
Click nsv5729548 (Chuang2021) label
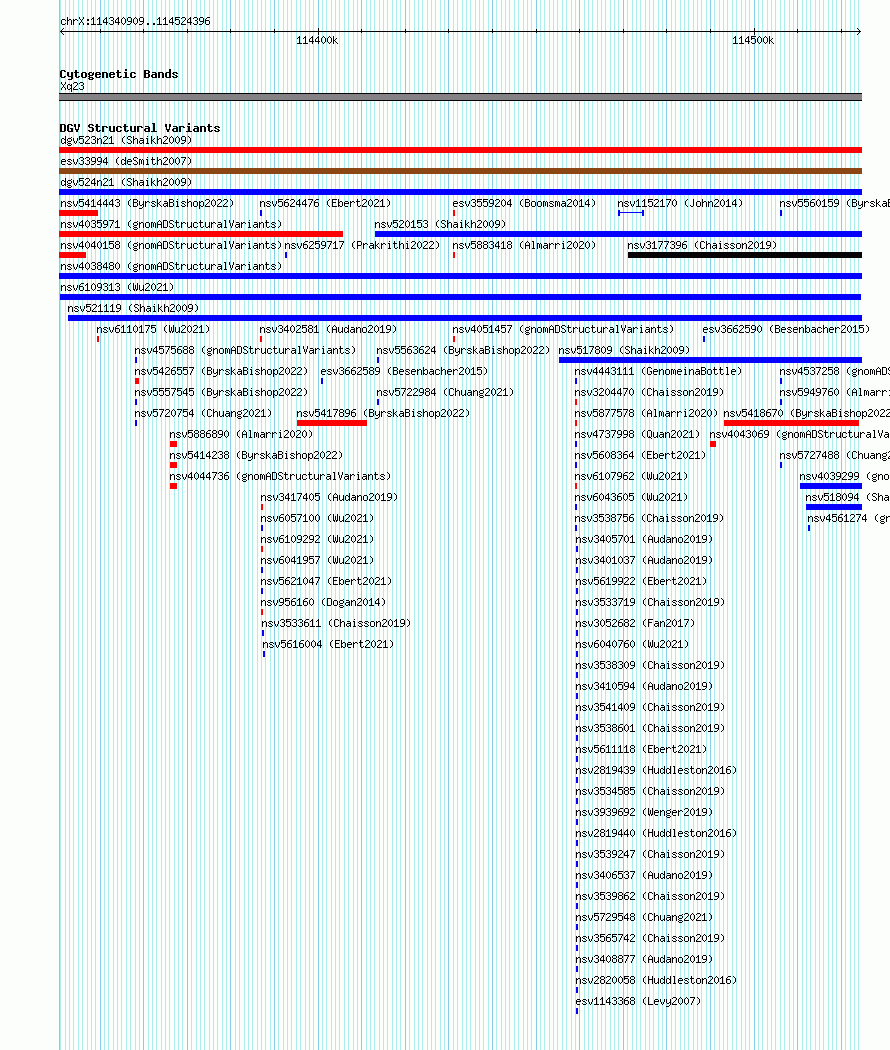pyautogui.click(x=644, y=917)
